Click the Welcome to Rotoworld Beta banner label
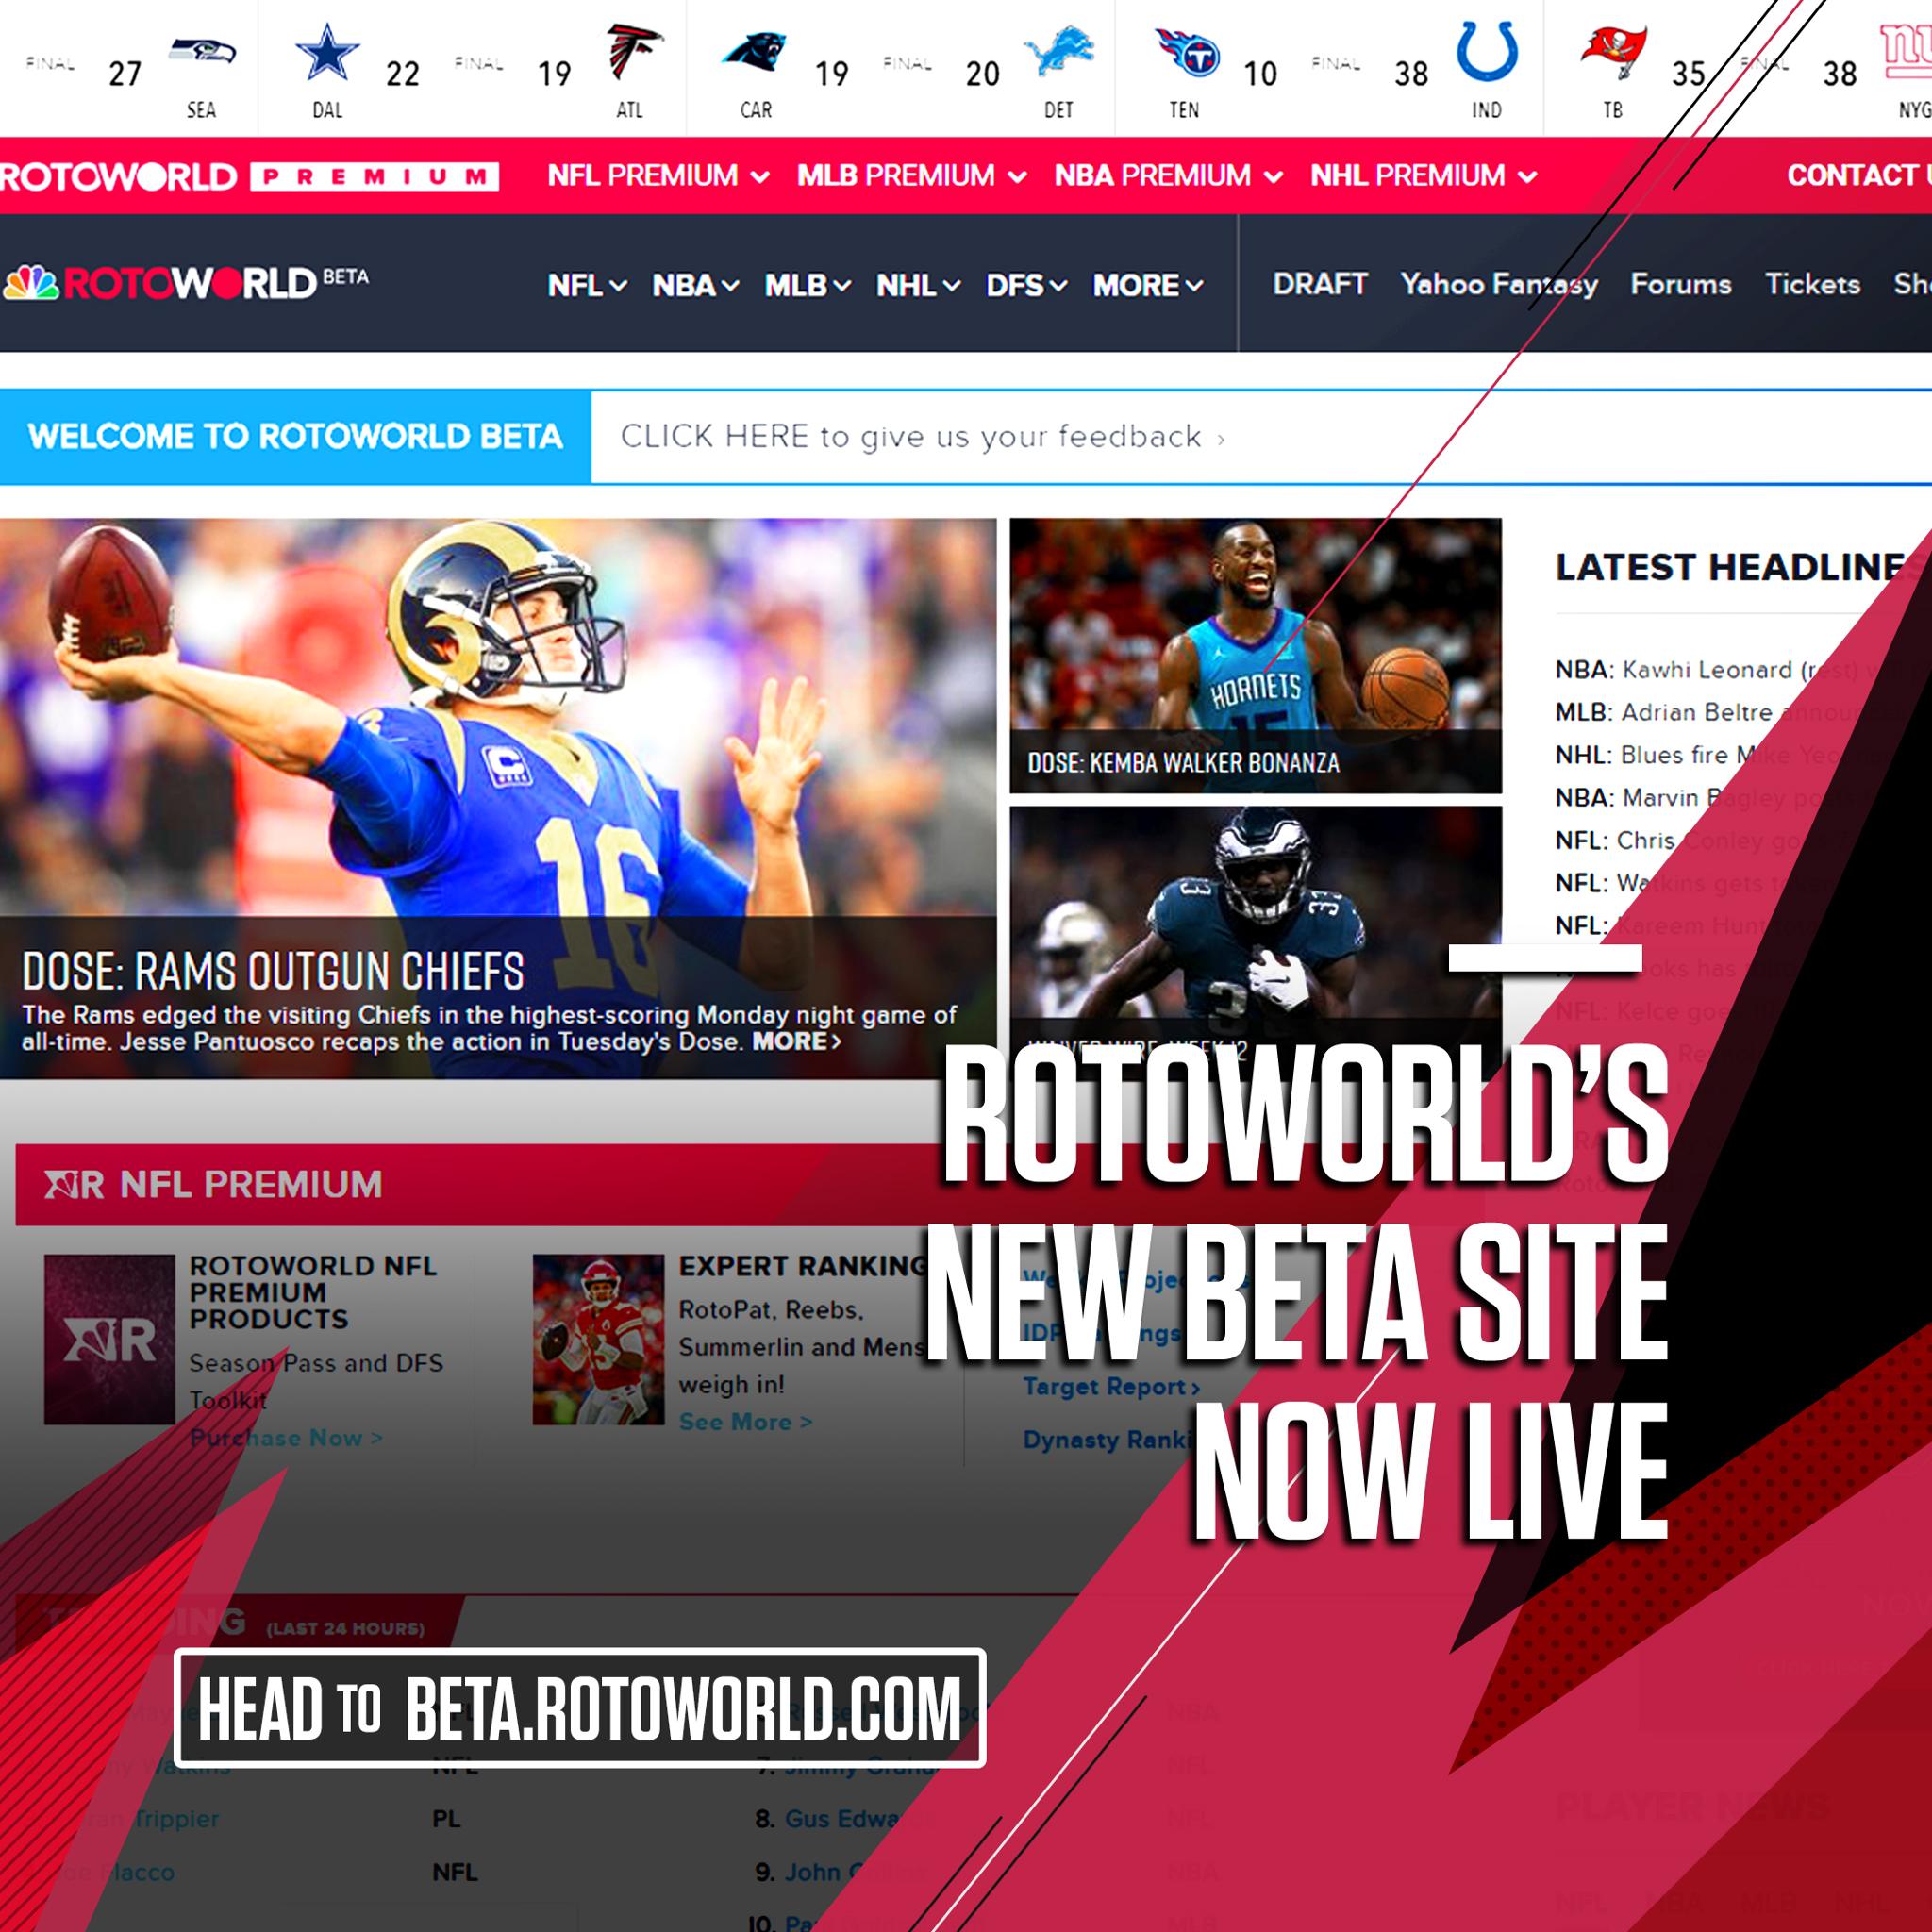The width and height of the screenshot is (1932, 1932). tap(295, 437)
